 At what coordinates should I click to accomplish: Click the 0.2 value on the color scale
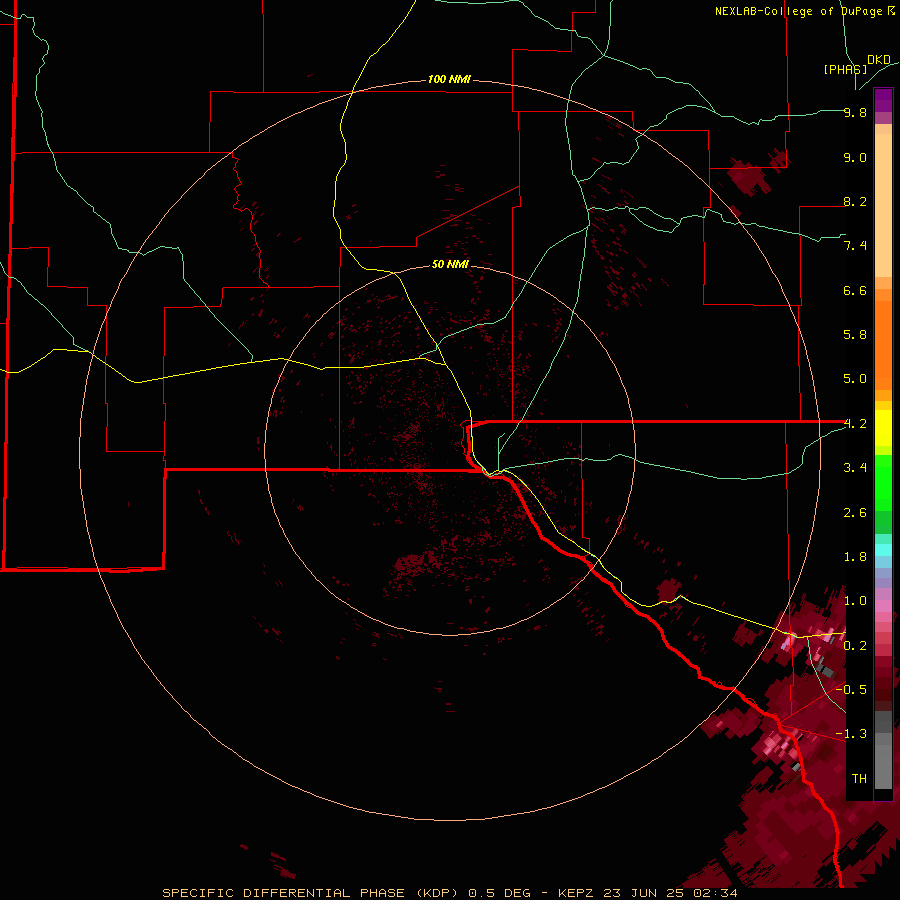(x=855, y=646)
